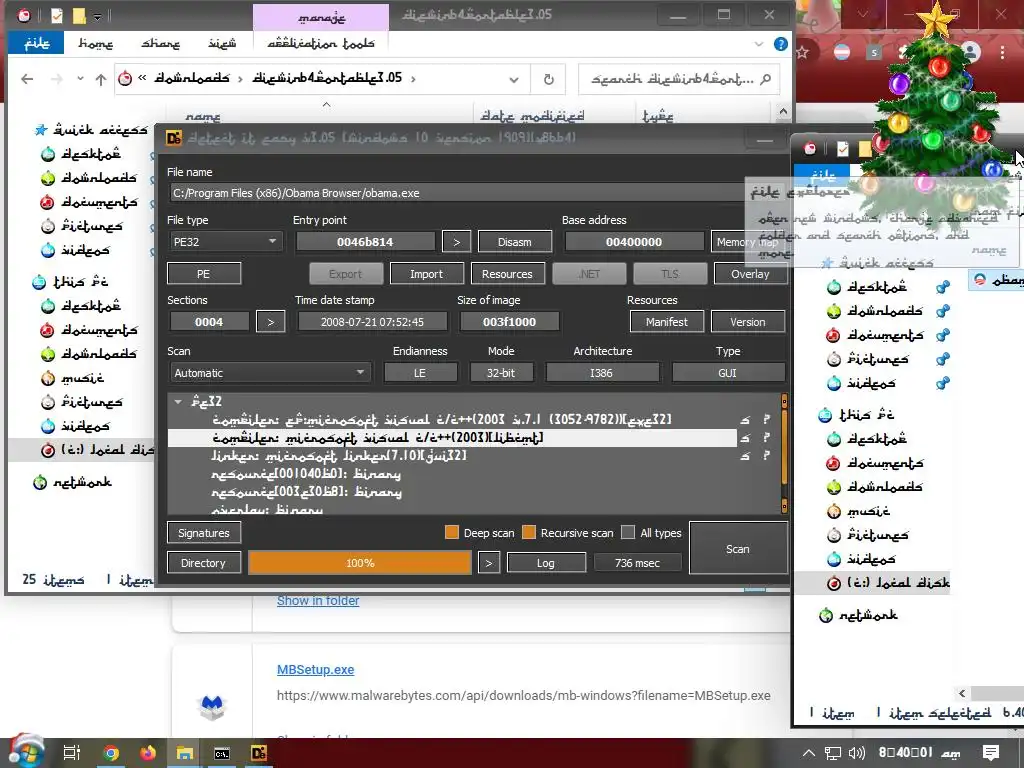This screenshot has height=768, width=1024.
Task: Bookmark this page star in Chrome
Action: pos(803,52)
